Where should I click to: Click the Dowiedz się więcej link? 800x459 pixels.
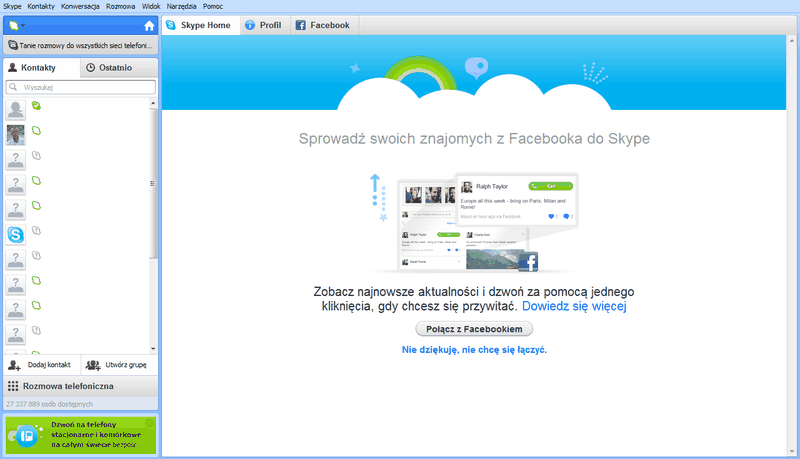(574, 306)
